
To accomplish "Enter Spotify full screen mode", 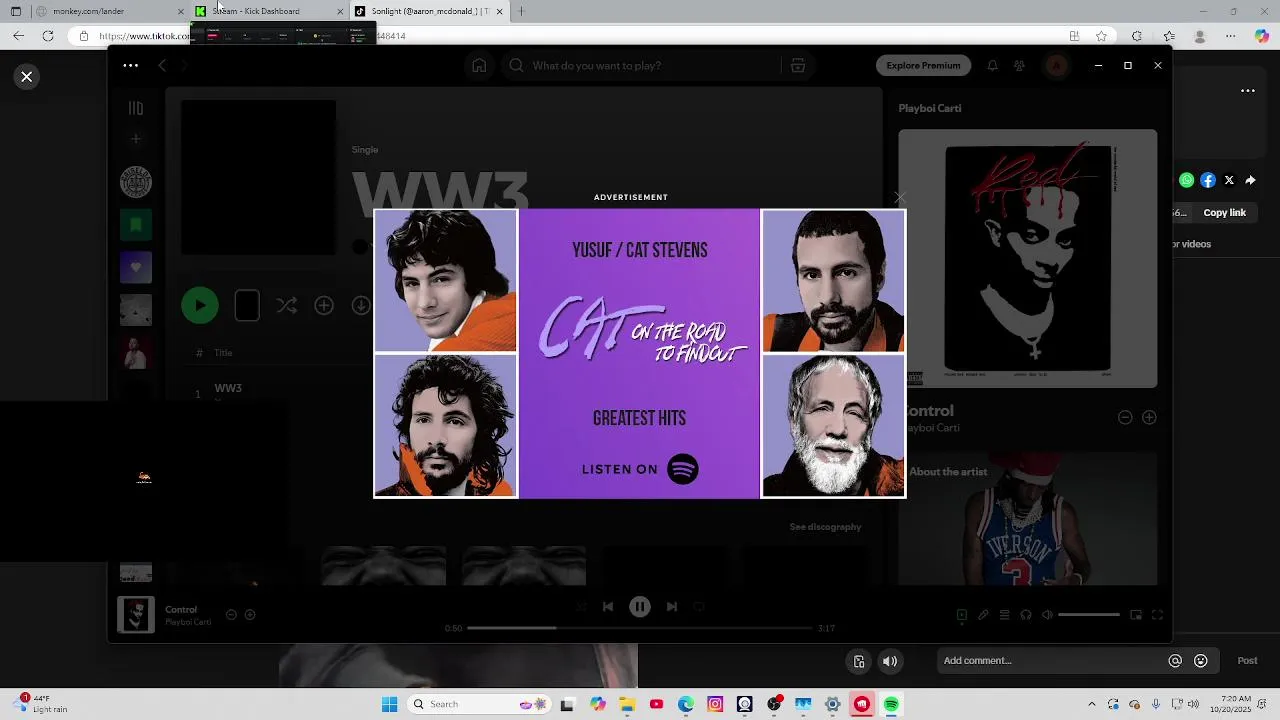I will tap(1157, 615).
